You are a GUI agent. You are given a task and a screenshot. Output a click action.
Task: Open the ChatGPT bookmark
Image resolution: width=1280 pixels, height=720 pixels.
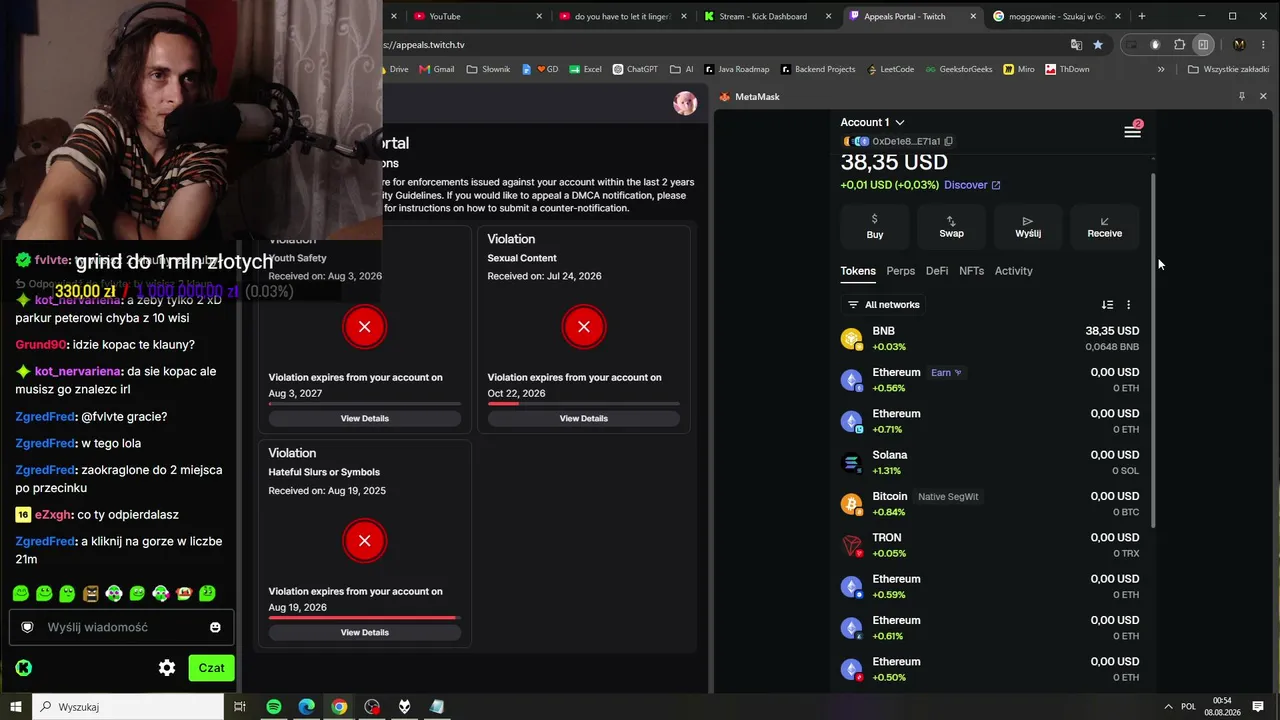click(635, 69)
